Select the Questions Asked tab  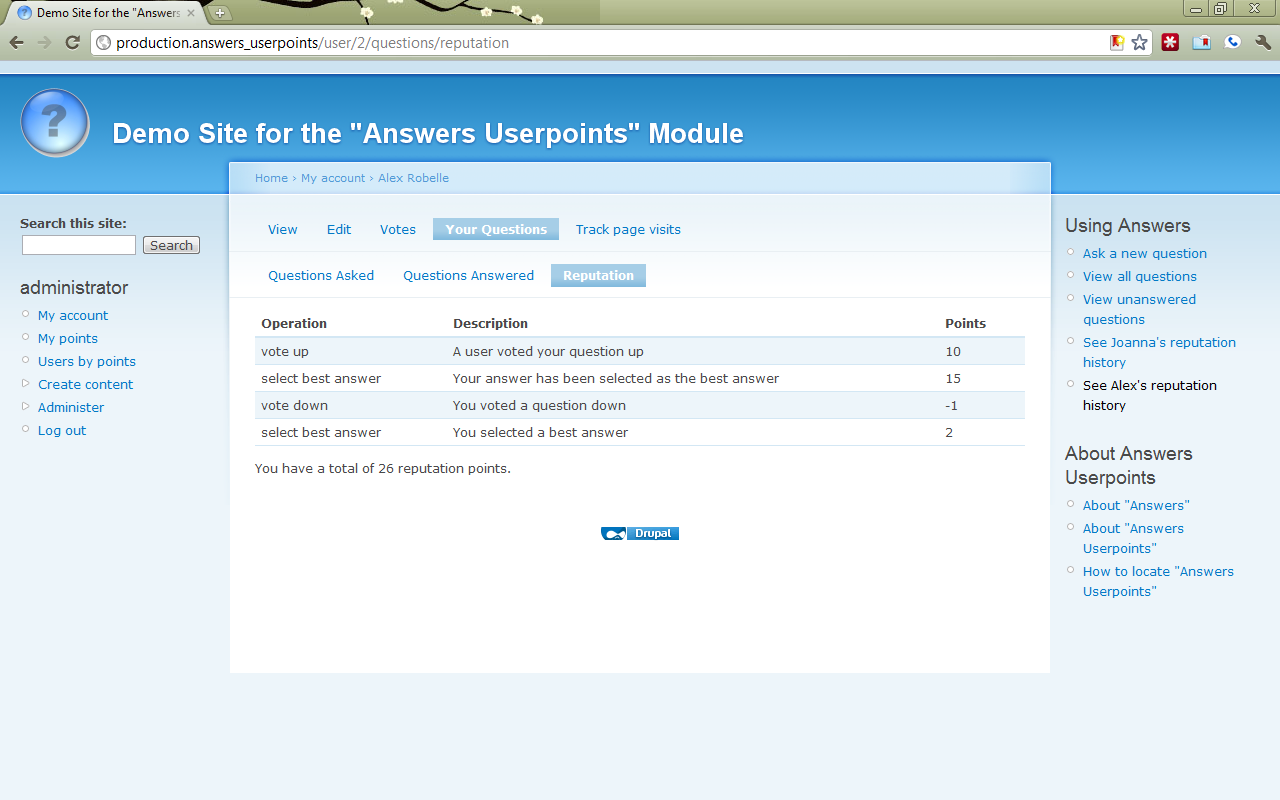coord(320,275)
